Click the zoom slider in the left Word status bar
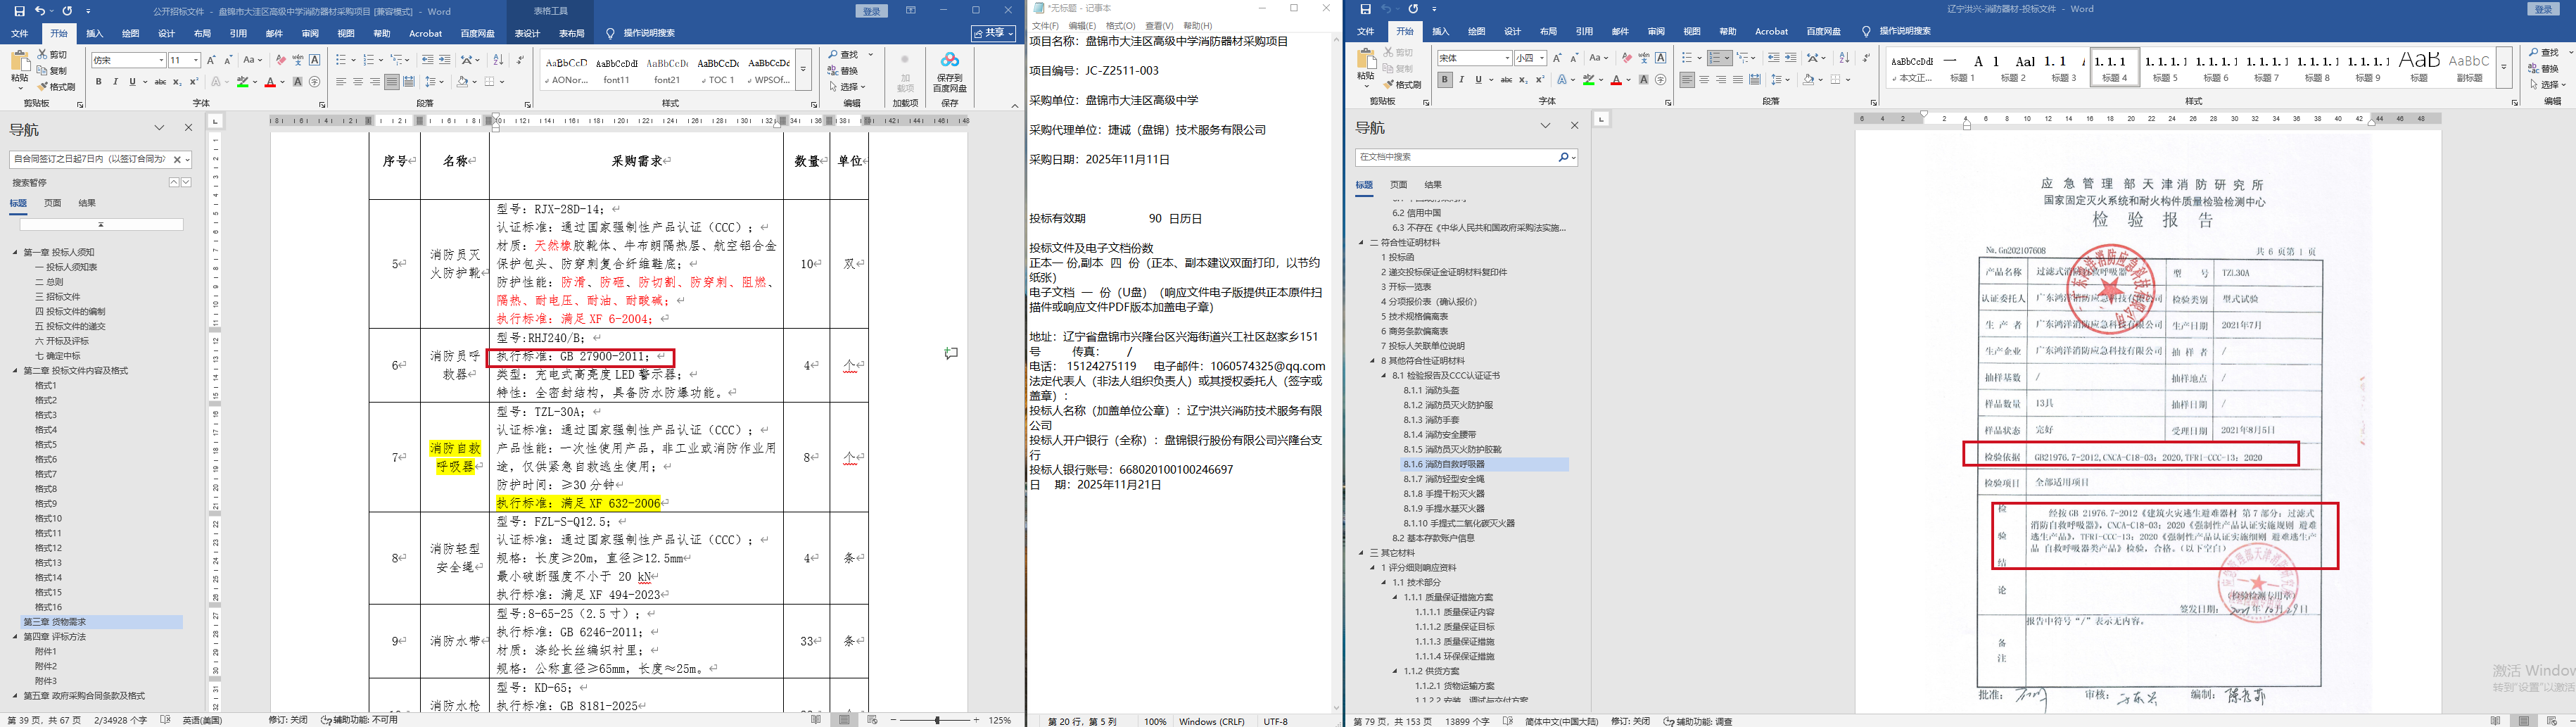Viewport: 2576px width, 727px height. 937,720
